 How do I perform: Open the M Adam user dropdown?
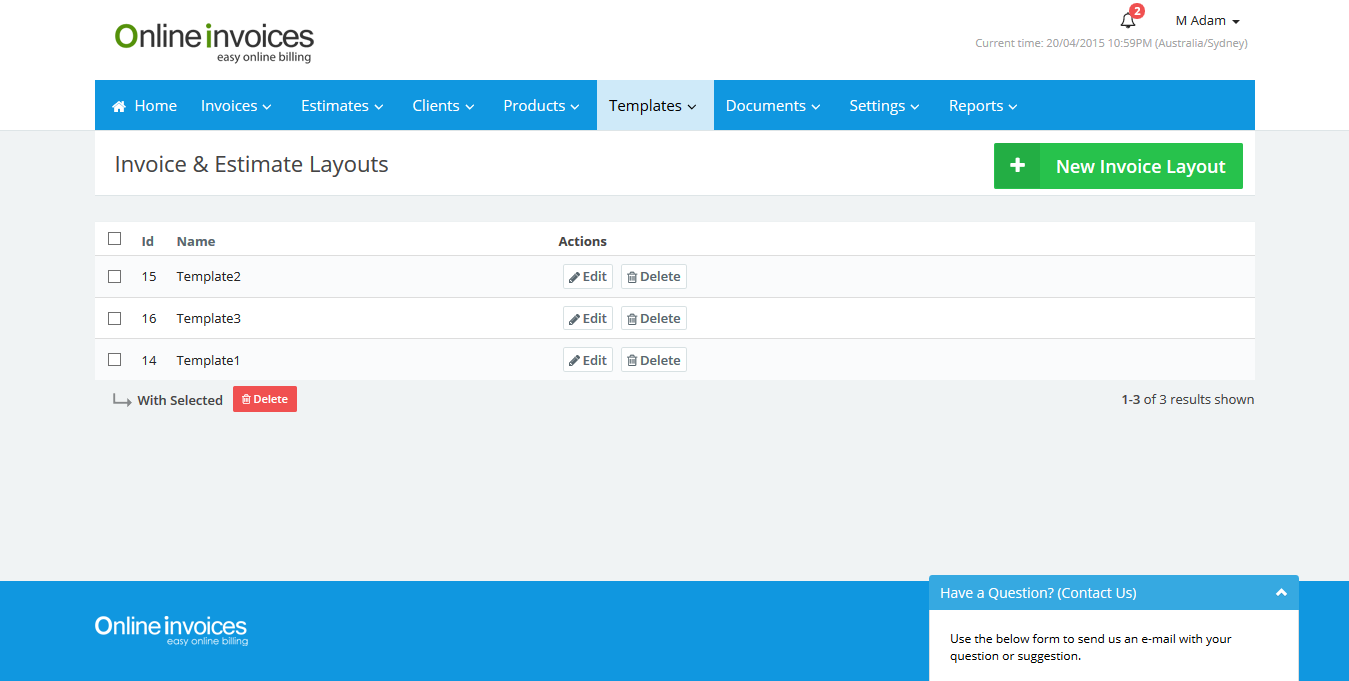coord(1207,21)
